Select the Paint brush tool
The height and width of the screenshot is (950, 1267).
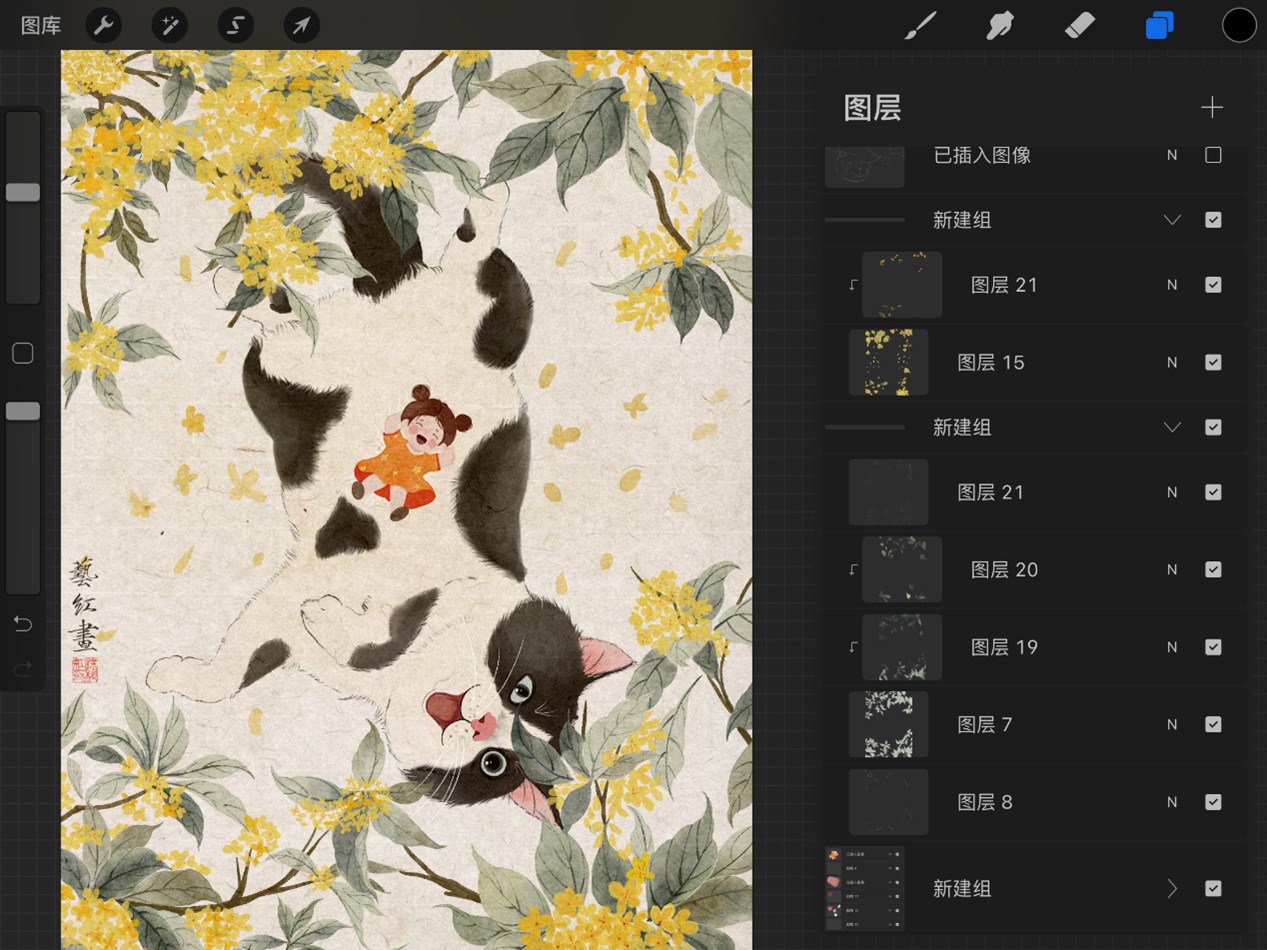click(920, 25)
